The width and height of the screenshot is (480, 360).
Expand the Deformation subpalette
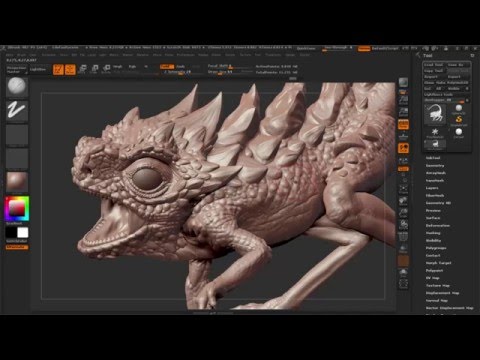tap(438, 225)
